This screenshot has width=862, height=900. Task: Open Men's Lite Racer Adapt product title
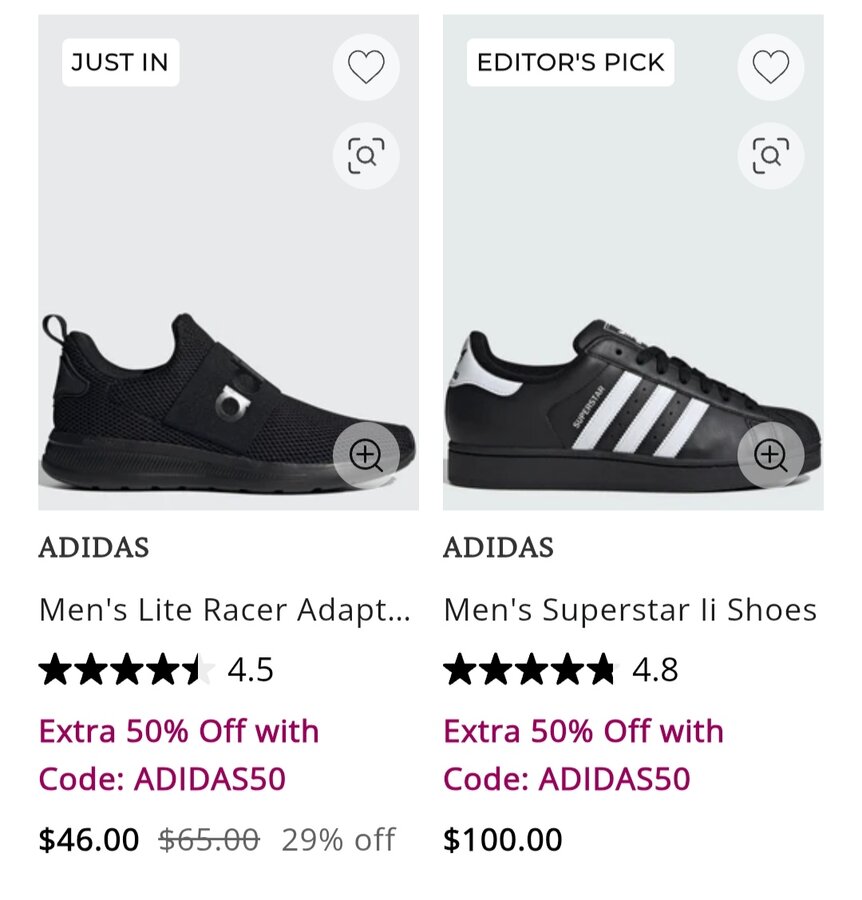point(225,609)
